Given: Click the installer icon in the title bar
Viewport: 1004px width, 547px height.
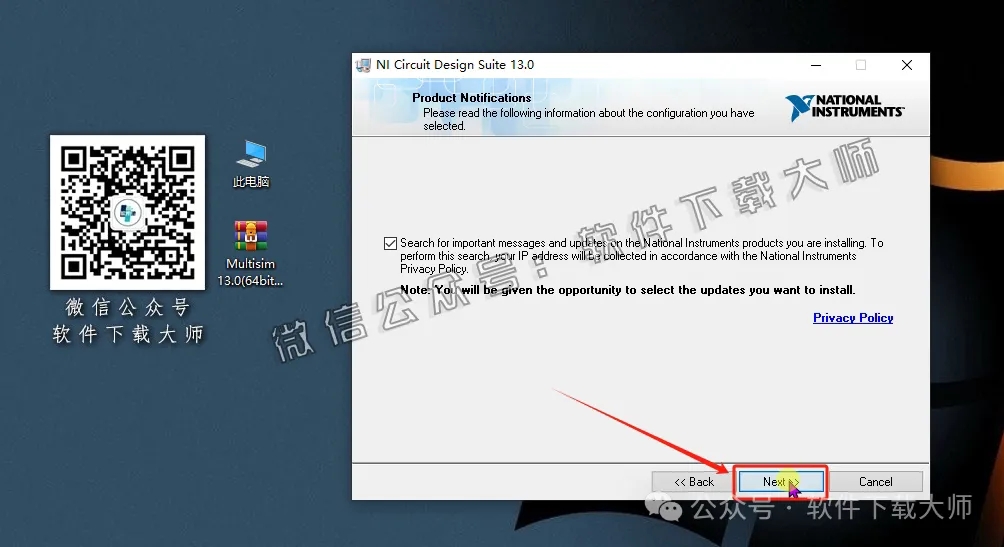Looking at the screenshot, I should point(364,65).
